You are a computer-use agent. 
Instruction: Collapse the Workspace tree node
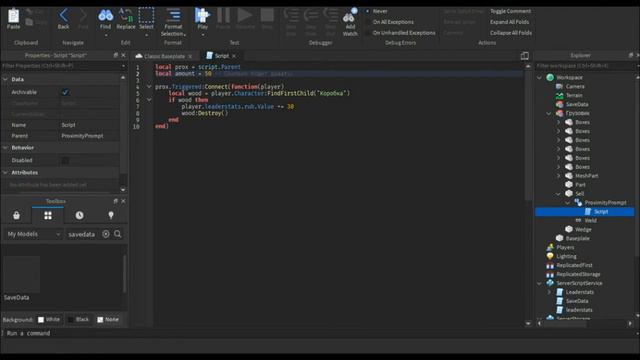[539, 78]
